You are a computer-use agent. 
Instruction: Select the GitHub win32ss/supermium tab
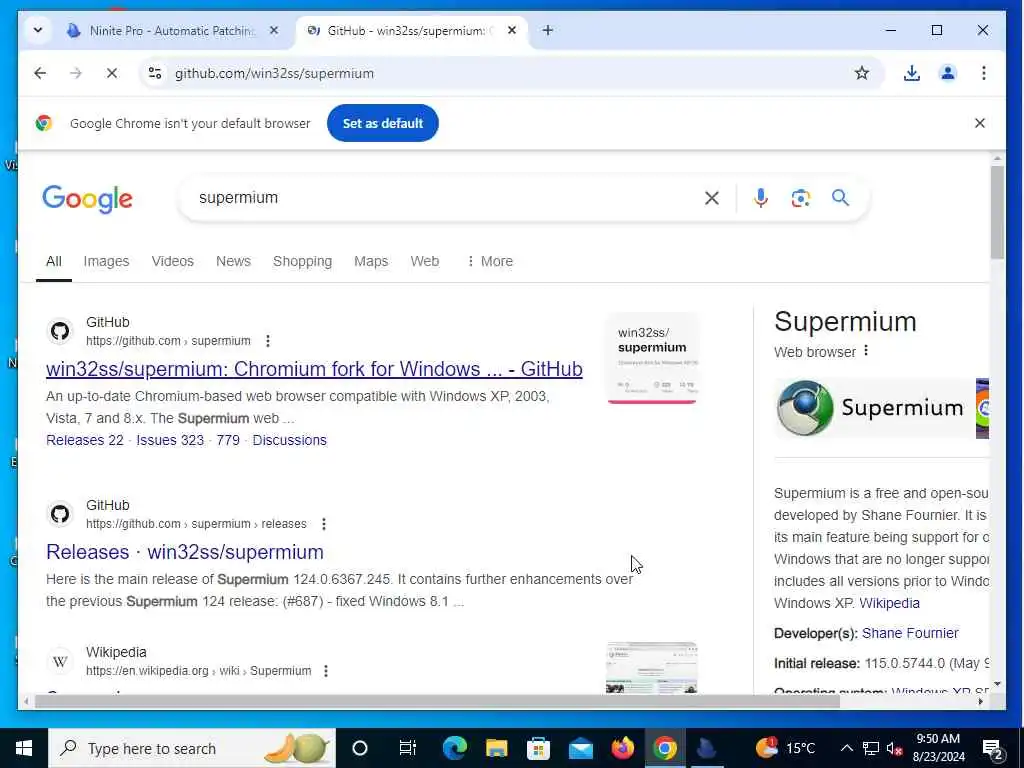pyautogui.click(x=411, y=31)
